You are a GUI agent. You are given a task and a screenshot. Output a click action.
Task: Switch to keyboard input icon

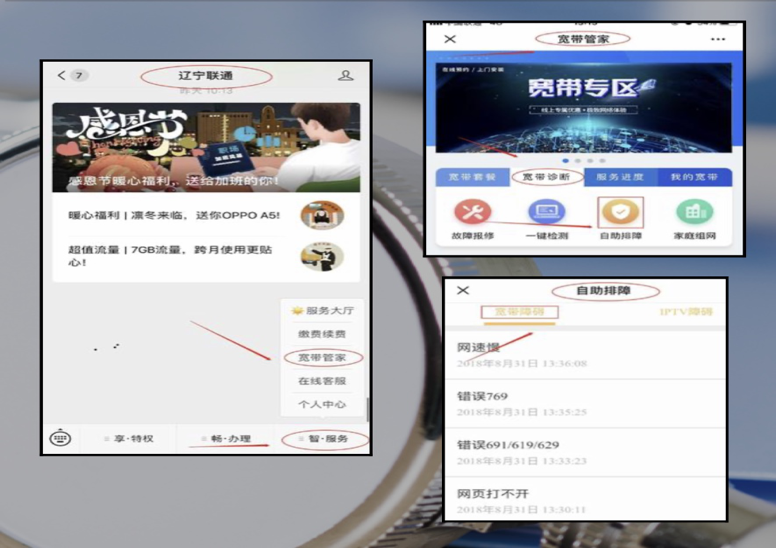coord(60,438)
